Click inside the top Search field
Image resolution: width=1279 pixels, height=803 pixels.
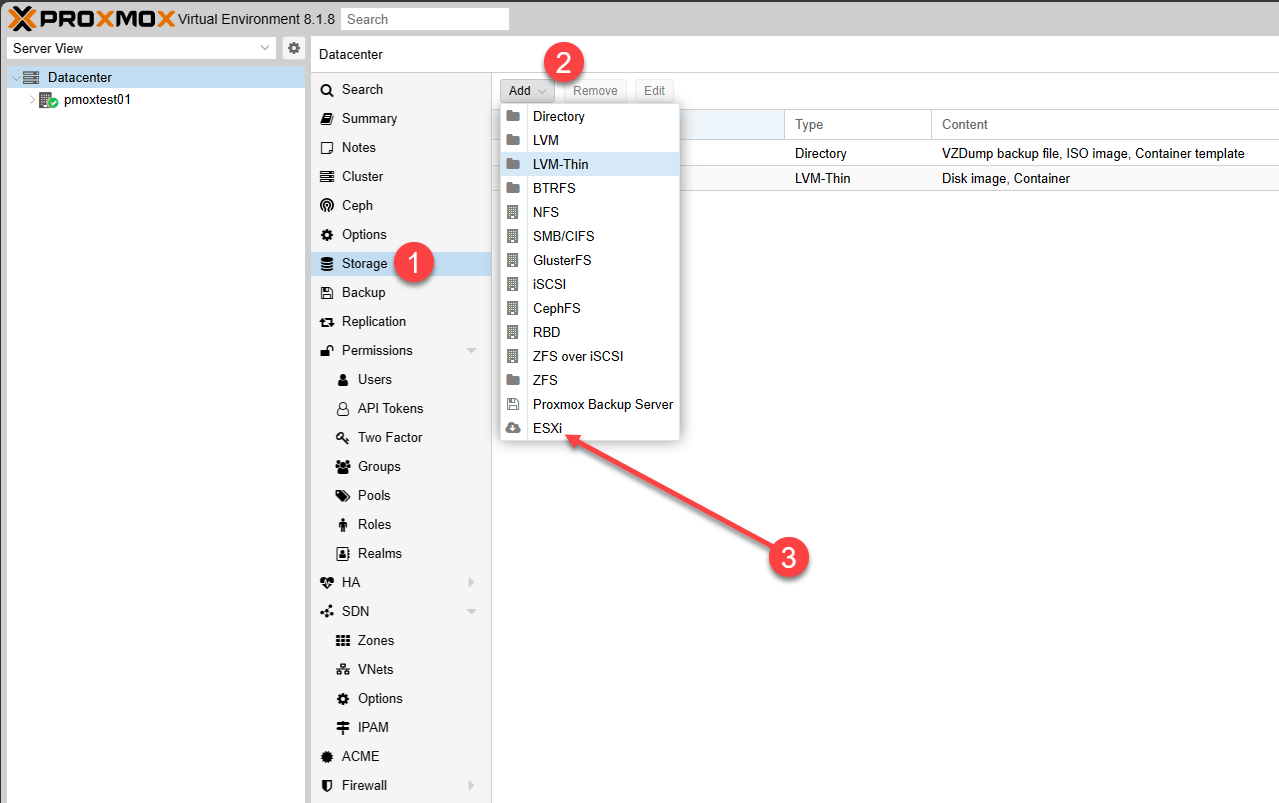point(424,18)
